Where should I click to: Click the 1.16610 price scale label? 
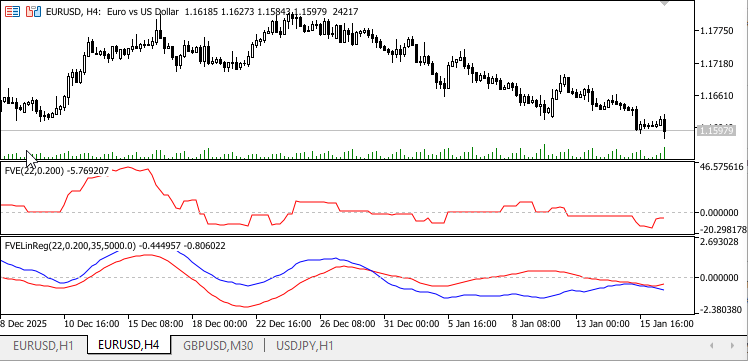[716, 96]
